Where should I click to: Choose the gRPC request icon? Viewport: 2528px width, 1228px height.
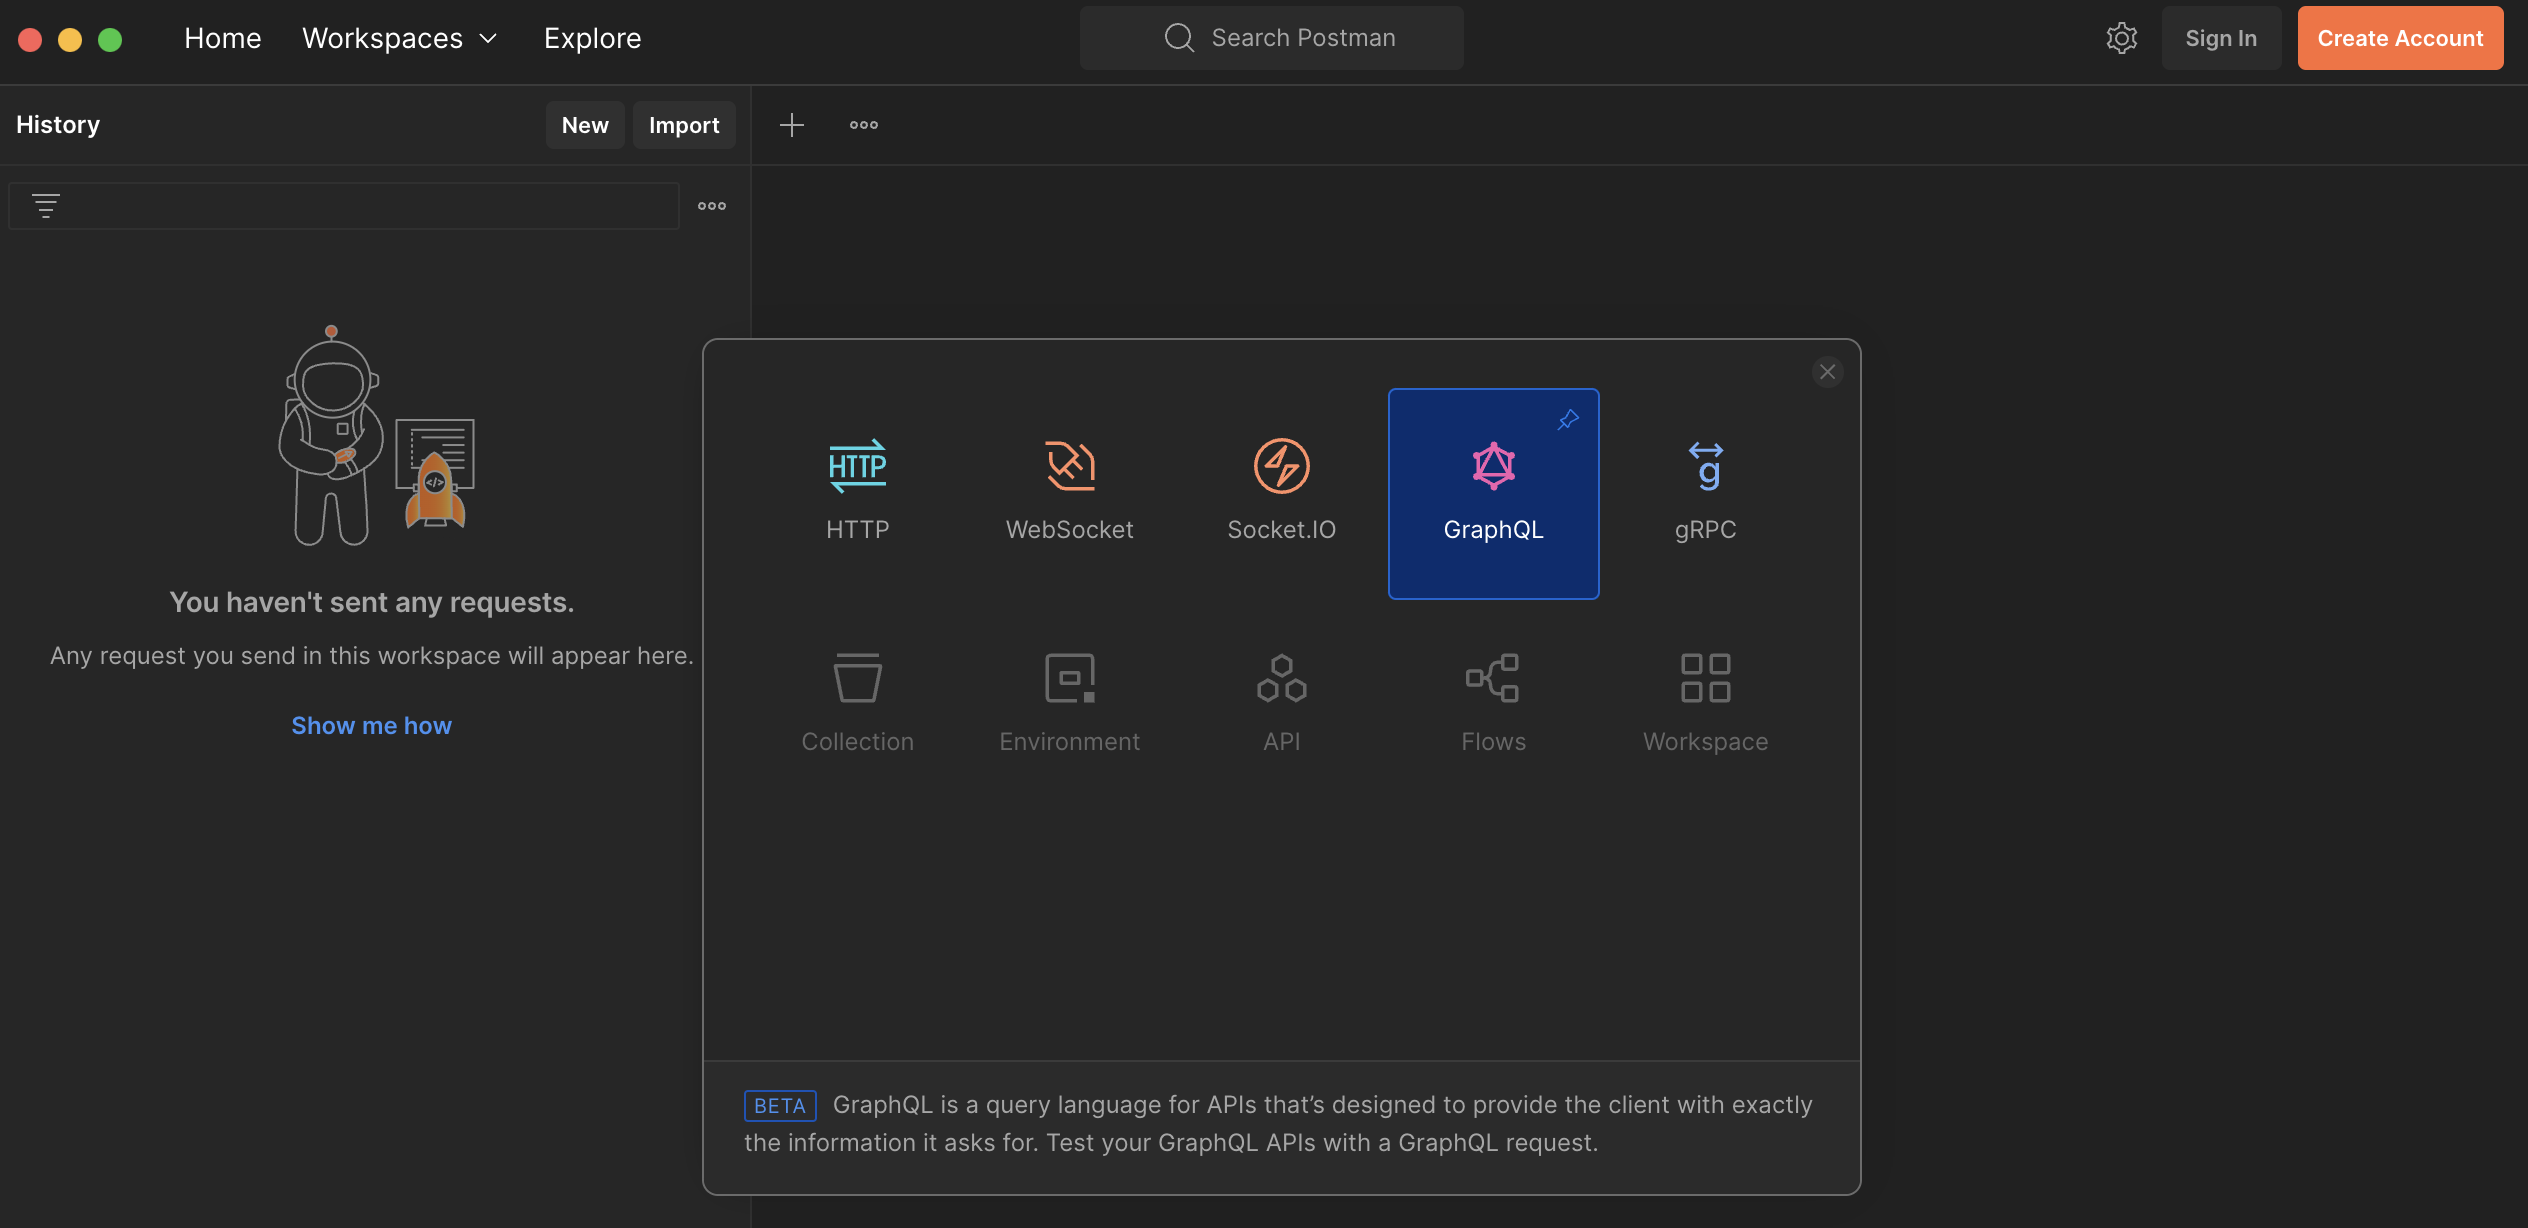coord(1705,467)
